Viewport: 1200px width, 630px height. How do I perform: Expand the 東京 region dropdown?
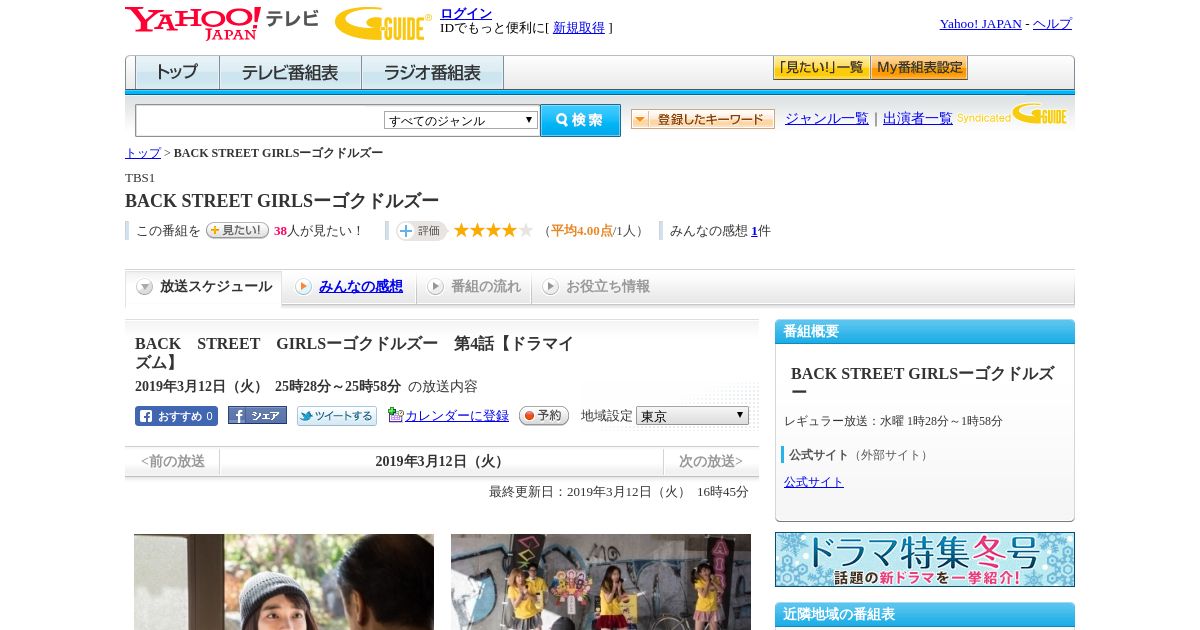pyautogui.click(x=692, y=416)
